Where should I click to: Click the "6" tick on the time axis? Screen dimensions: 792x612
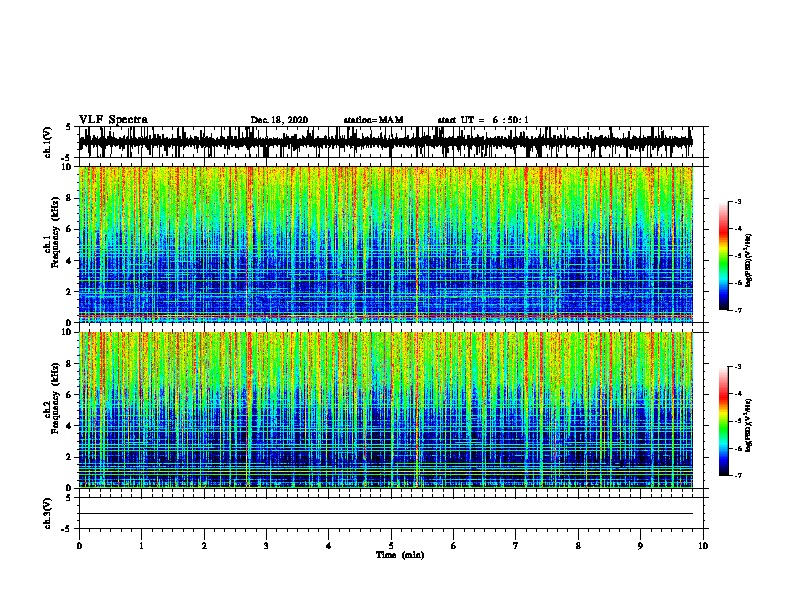(x=454, y=546)
